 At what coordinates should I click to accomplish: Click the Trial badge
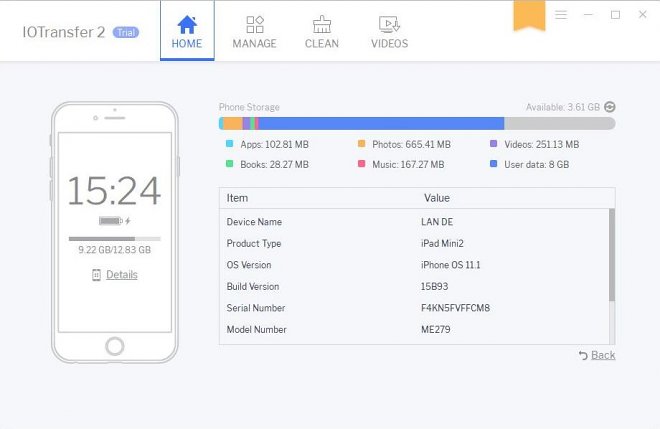point(125,32)
